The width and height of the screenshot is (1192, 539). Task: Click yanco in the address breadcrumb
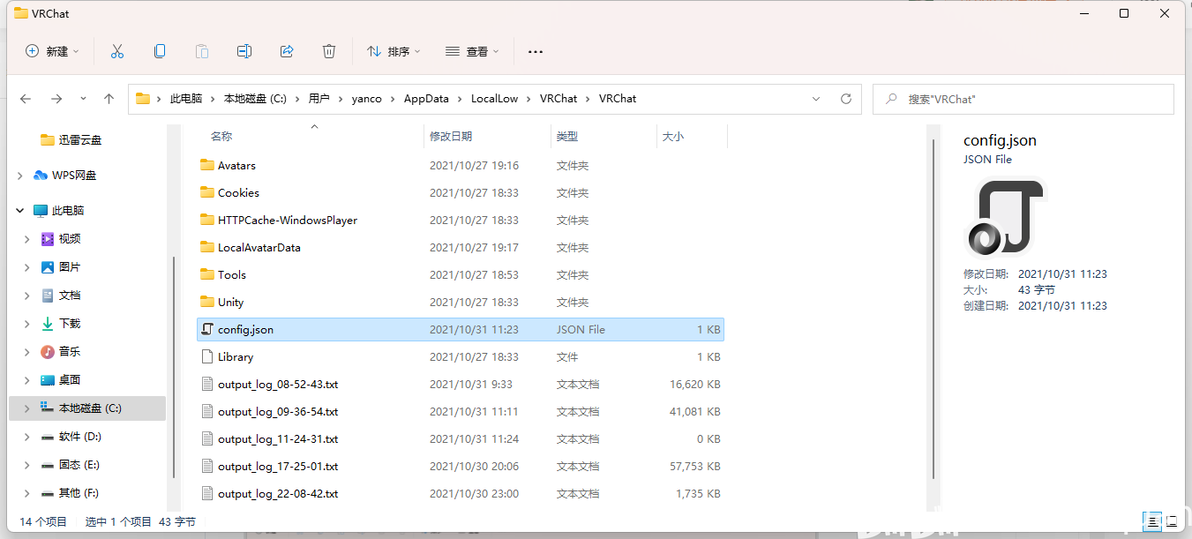click(x=366, y=99)
